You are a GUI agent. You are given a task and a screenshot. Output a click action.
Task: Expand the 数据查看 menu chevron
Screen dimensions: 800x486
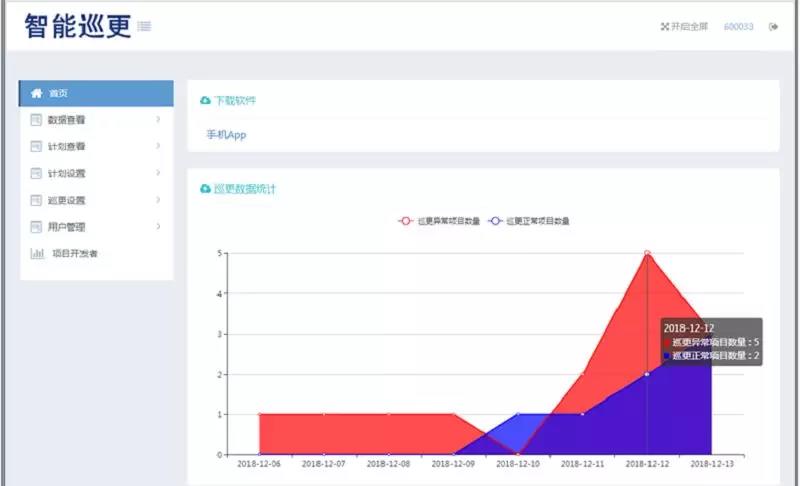click(x=158, y=119)
